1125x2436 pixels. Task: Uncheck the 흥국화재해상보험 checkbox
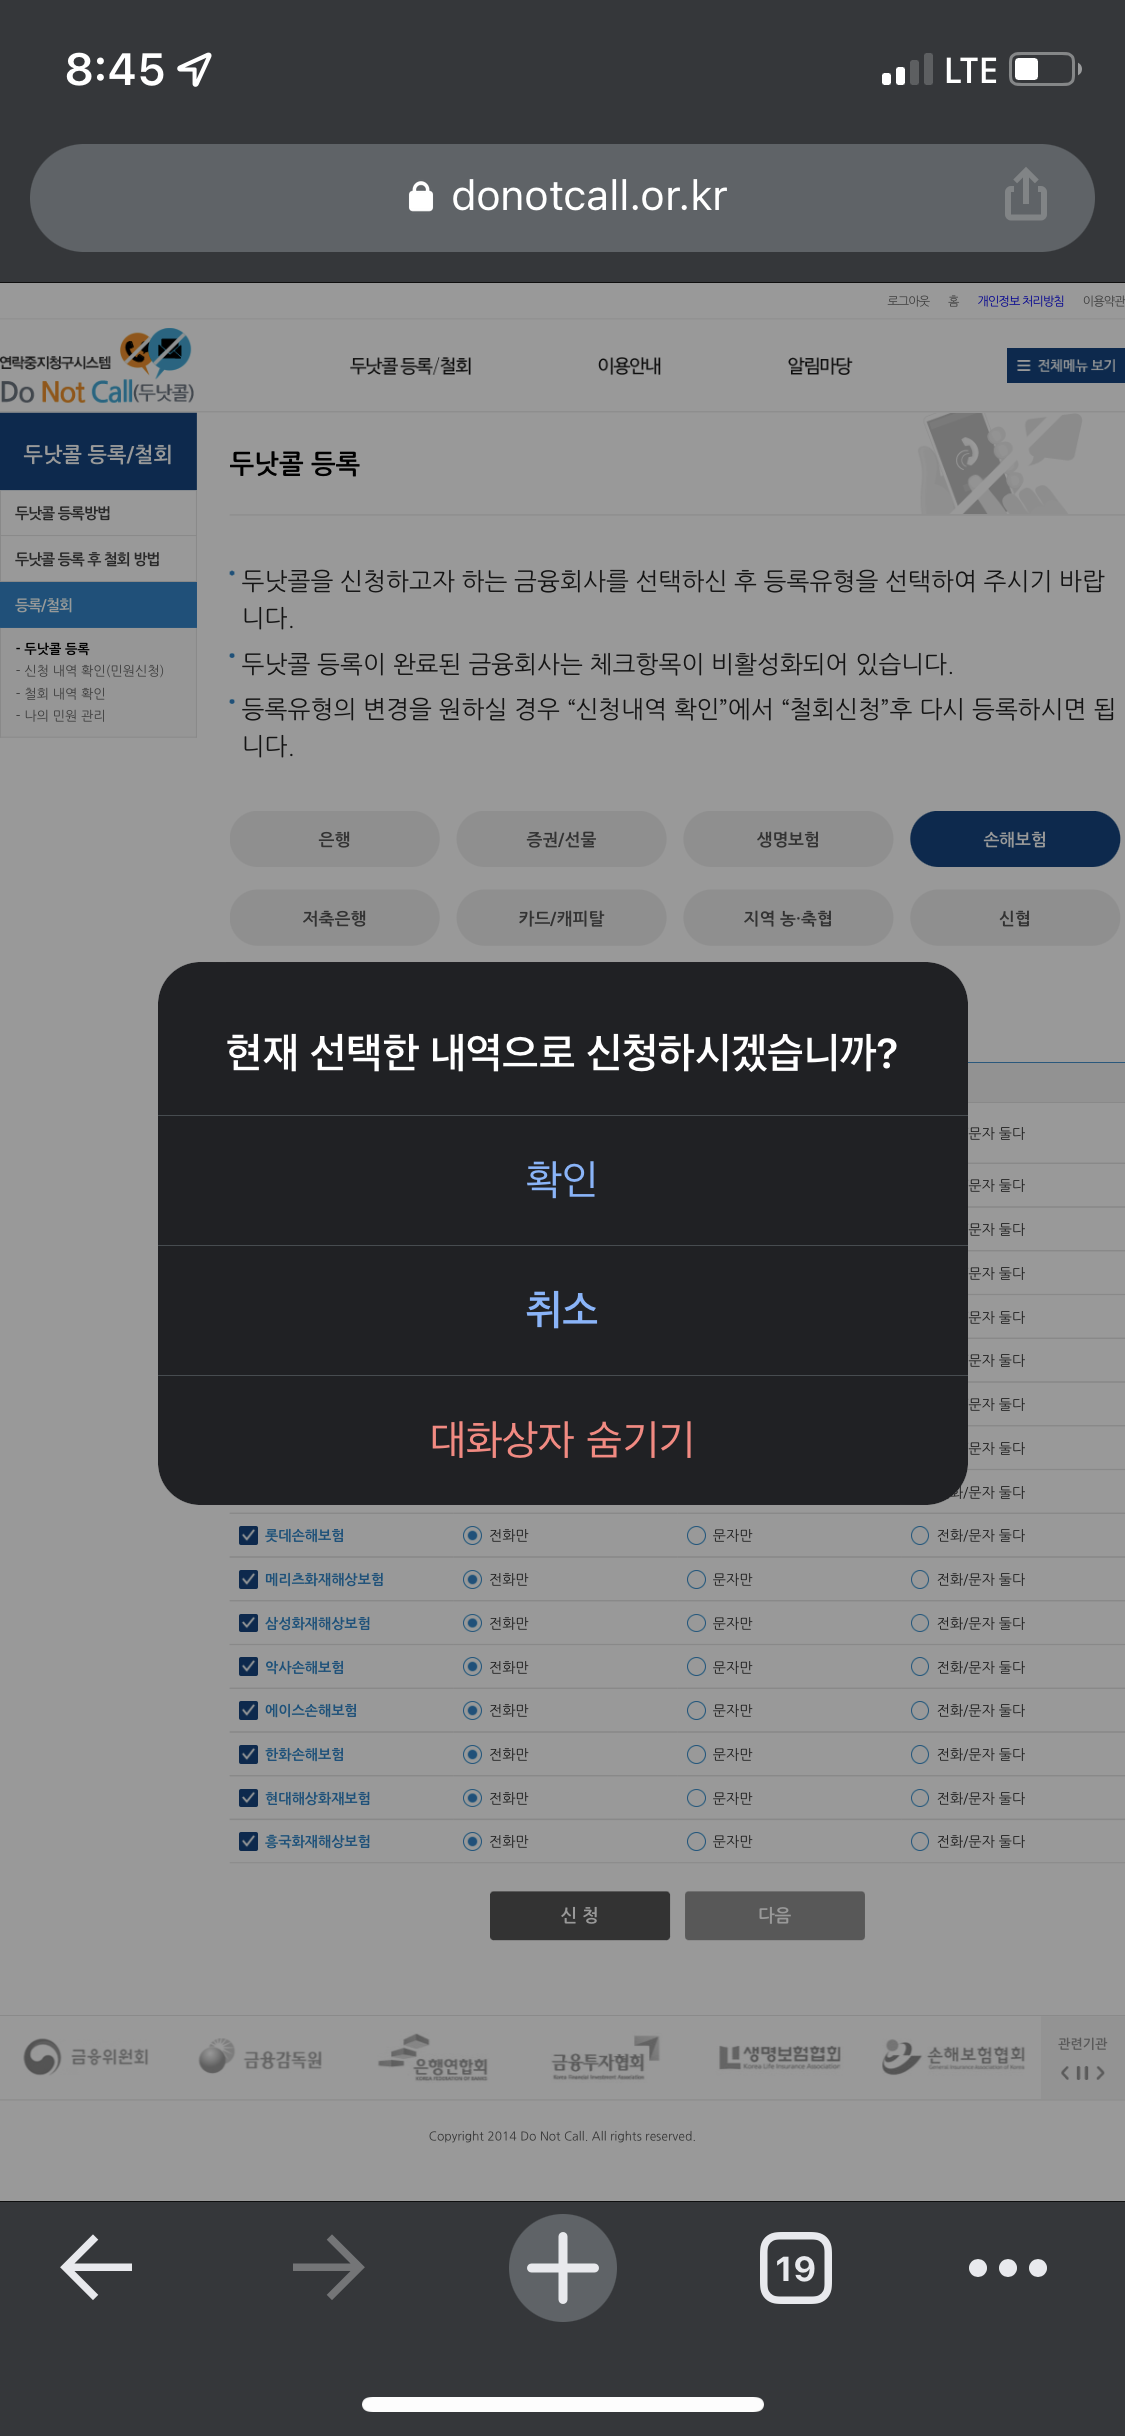248,1841
